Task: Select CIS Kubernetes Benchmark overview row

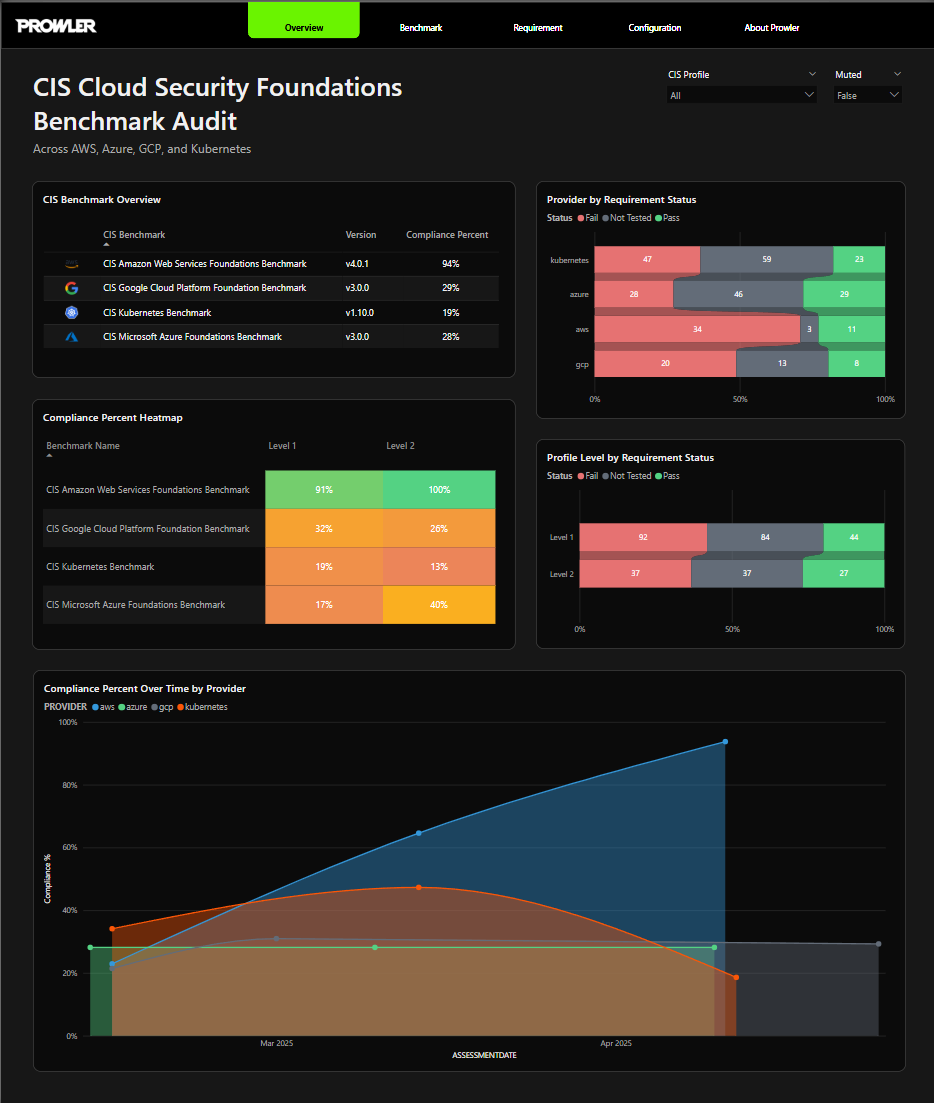Action: tap(271, 312)
